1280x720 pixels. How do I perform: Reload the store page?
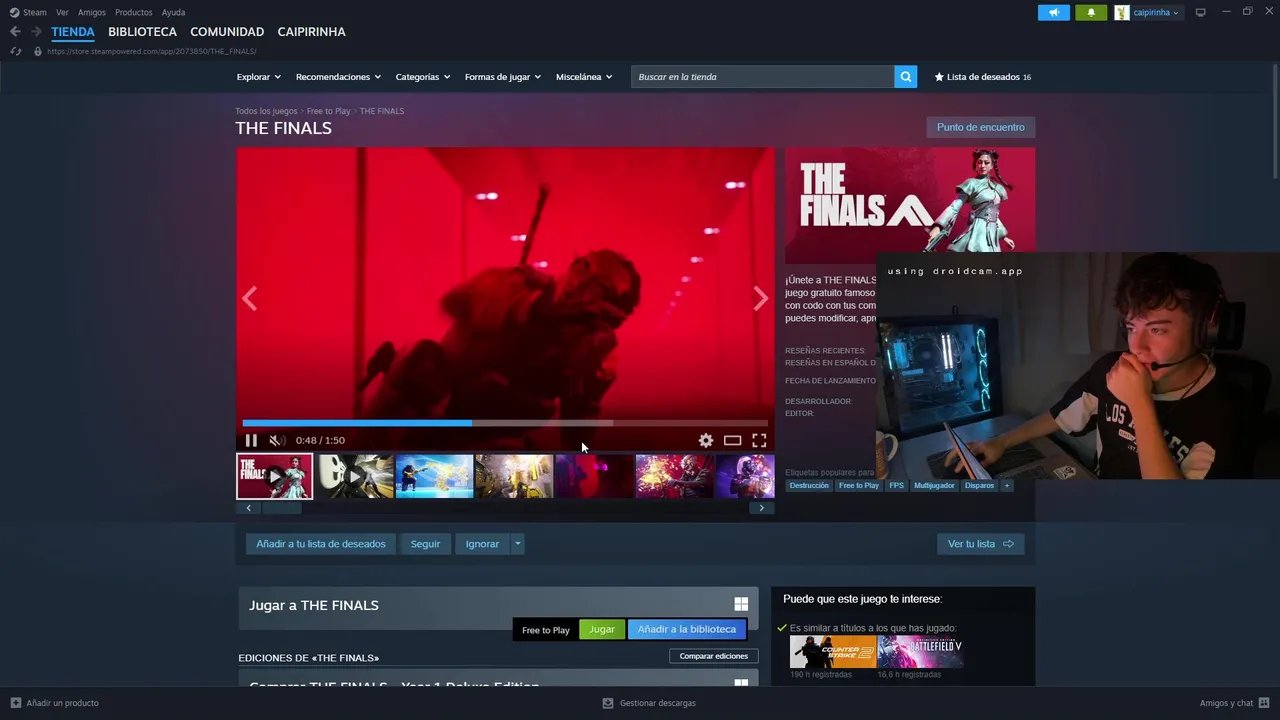point(15,51)
